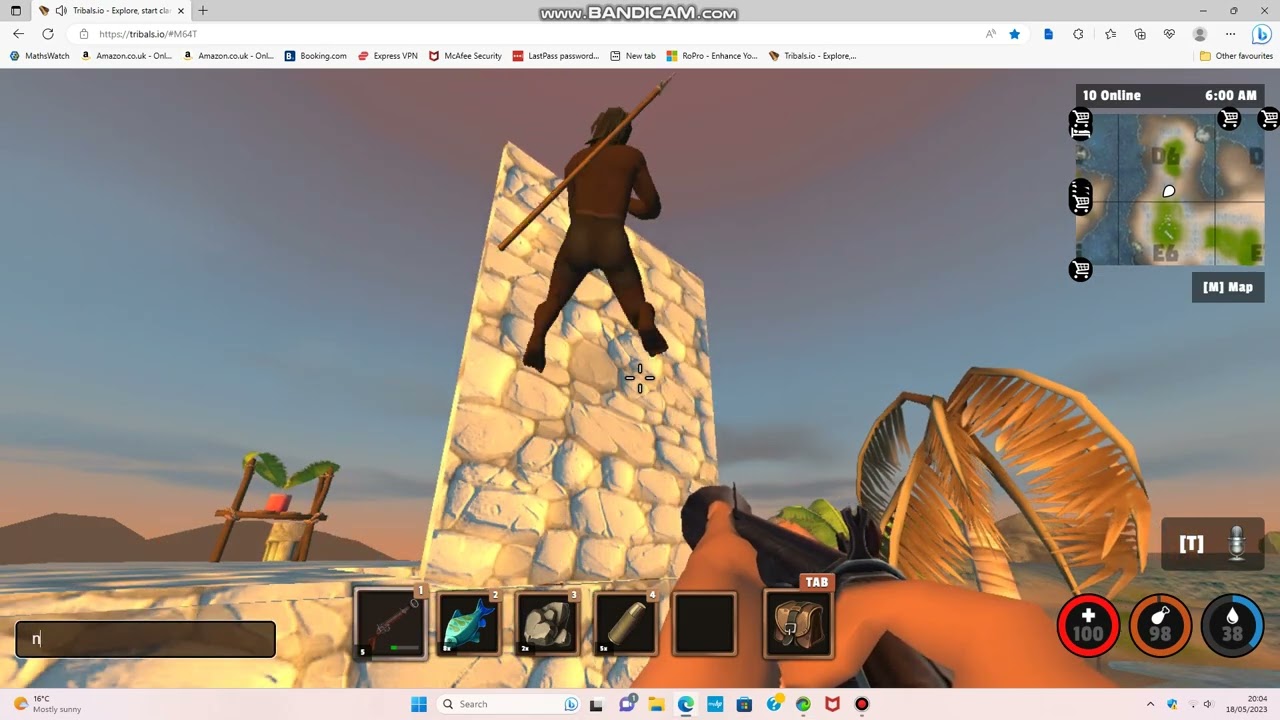Open the tab actions menu icon

click(15, 11)
